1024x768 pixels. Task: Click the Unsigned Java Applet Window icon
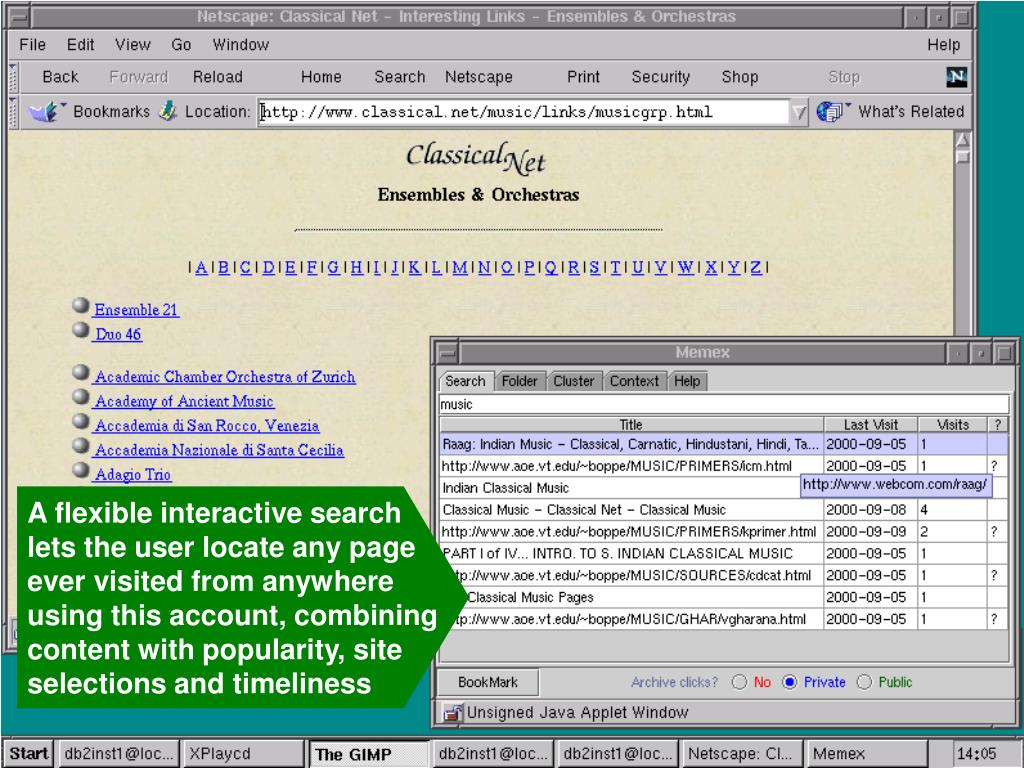point(451,712)
